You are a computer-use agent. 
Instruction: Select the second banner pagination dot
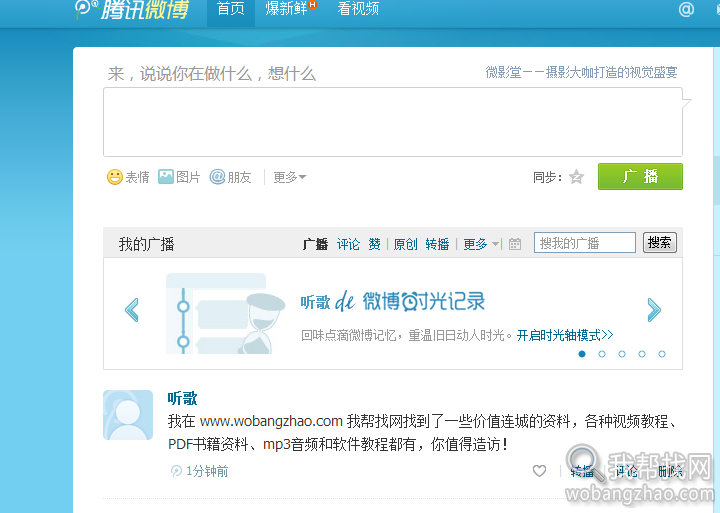602,354
